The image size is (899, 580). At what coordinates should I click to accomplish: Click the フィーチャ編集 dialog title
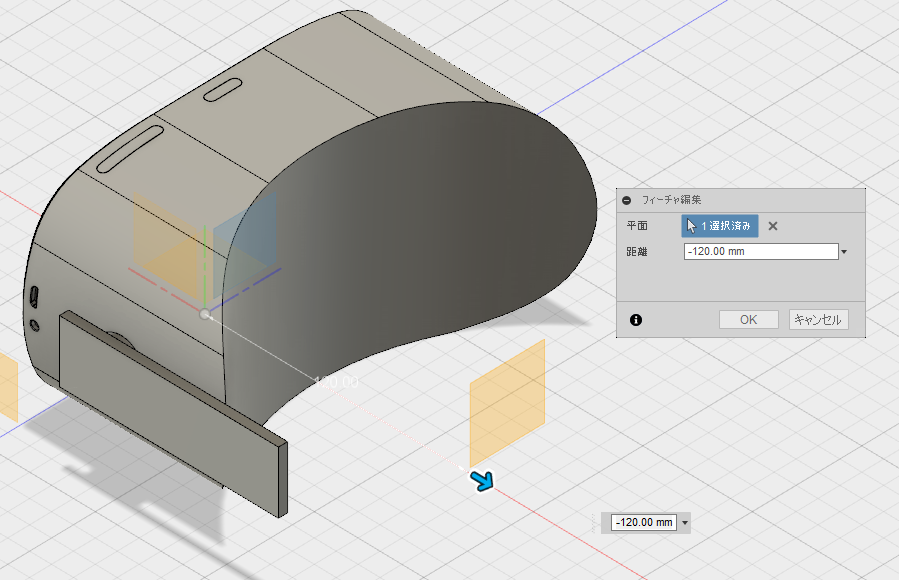click(671, 200)
